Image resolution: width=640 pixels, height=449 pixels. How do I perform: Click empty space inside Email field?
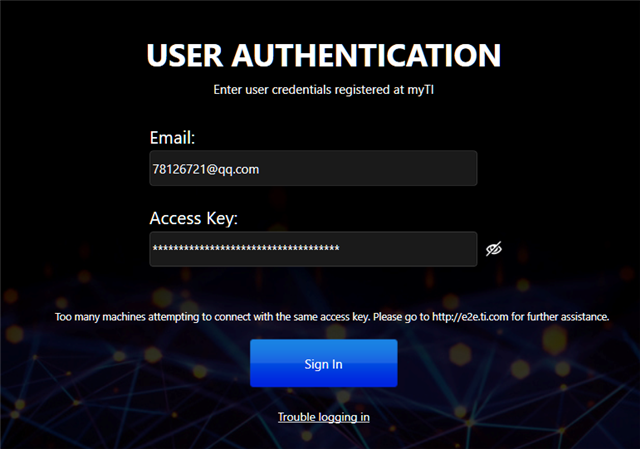(367, 168)
